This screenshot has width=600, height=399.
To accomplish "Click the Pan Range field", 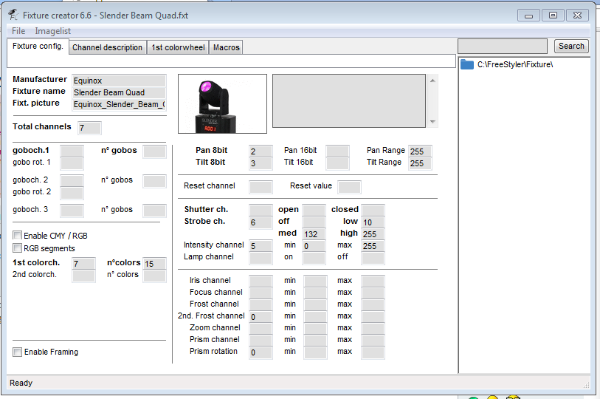I will coord(420,151).
